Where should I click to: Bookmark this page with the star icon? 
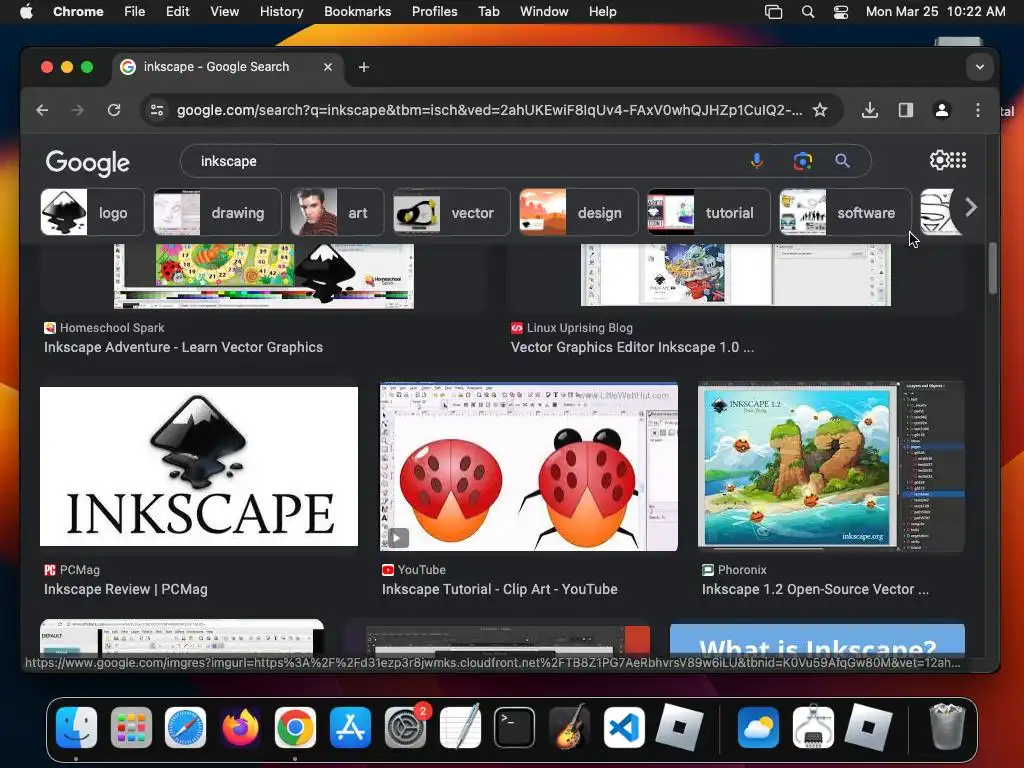click(820, 110)
